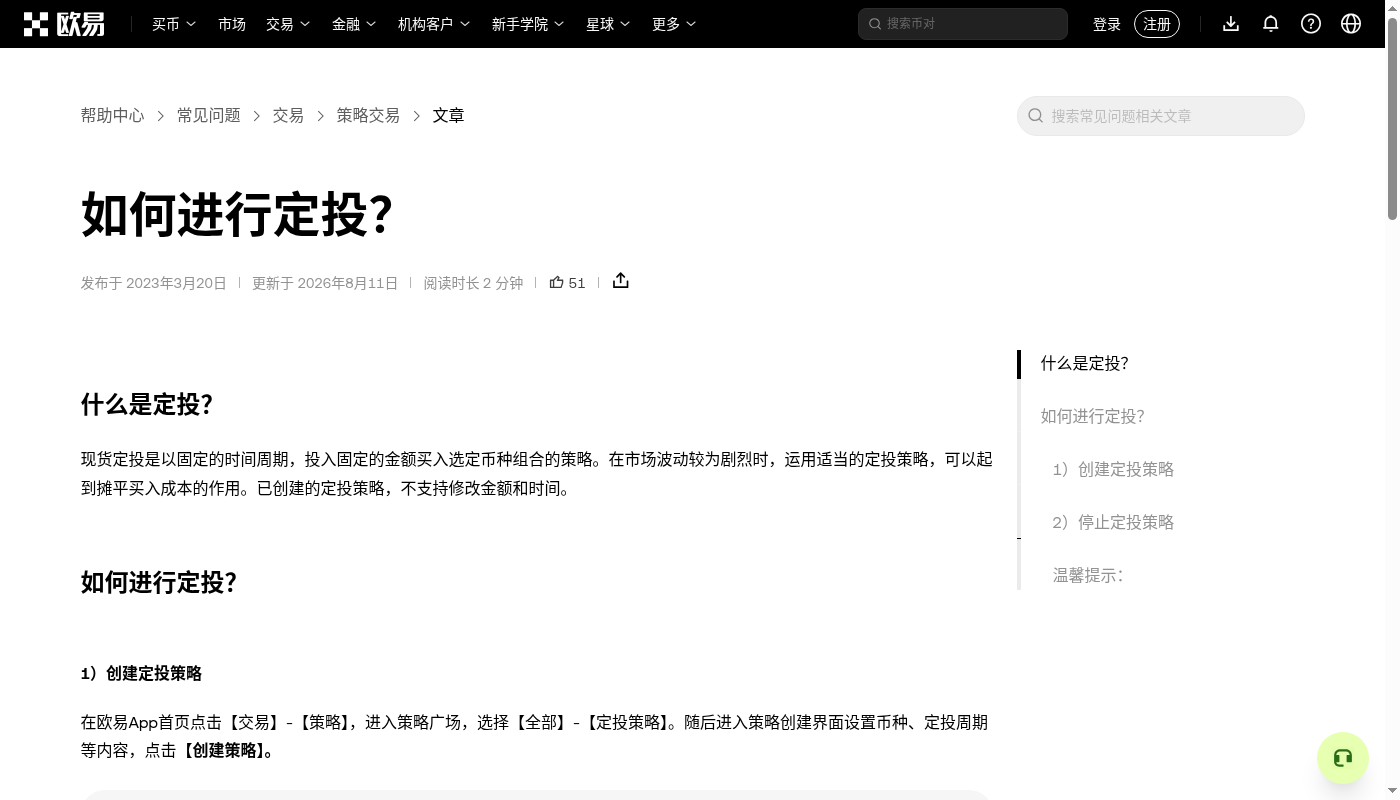Expand the 机构客户 dropdown menu

434,24
